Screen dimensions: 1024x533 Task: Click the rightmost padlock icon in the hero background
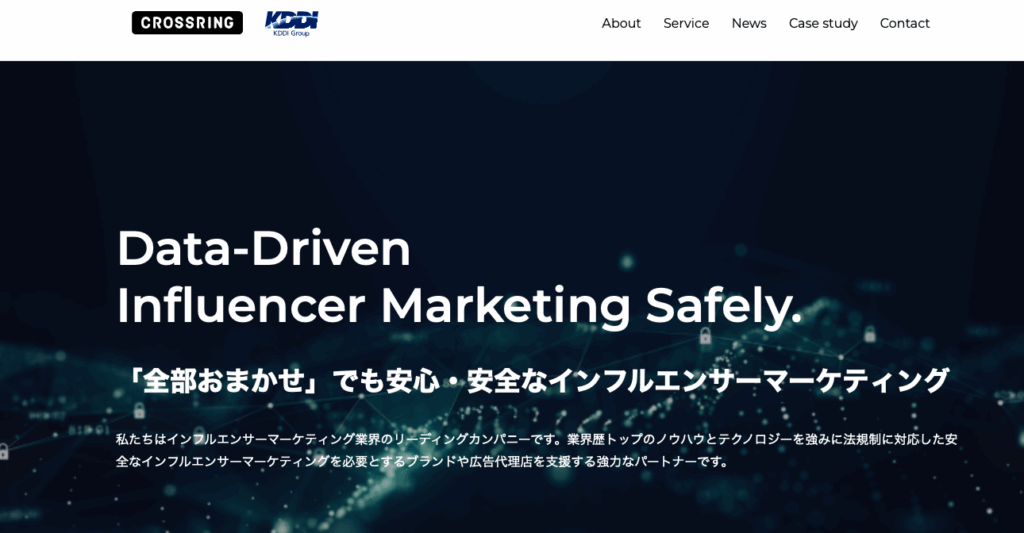pyautogui.click(x=869, y=334)
